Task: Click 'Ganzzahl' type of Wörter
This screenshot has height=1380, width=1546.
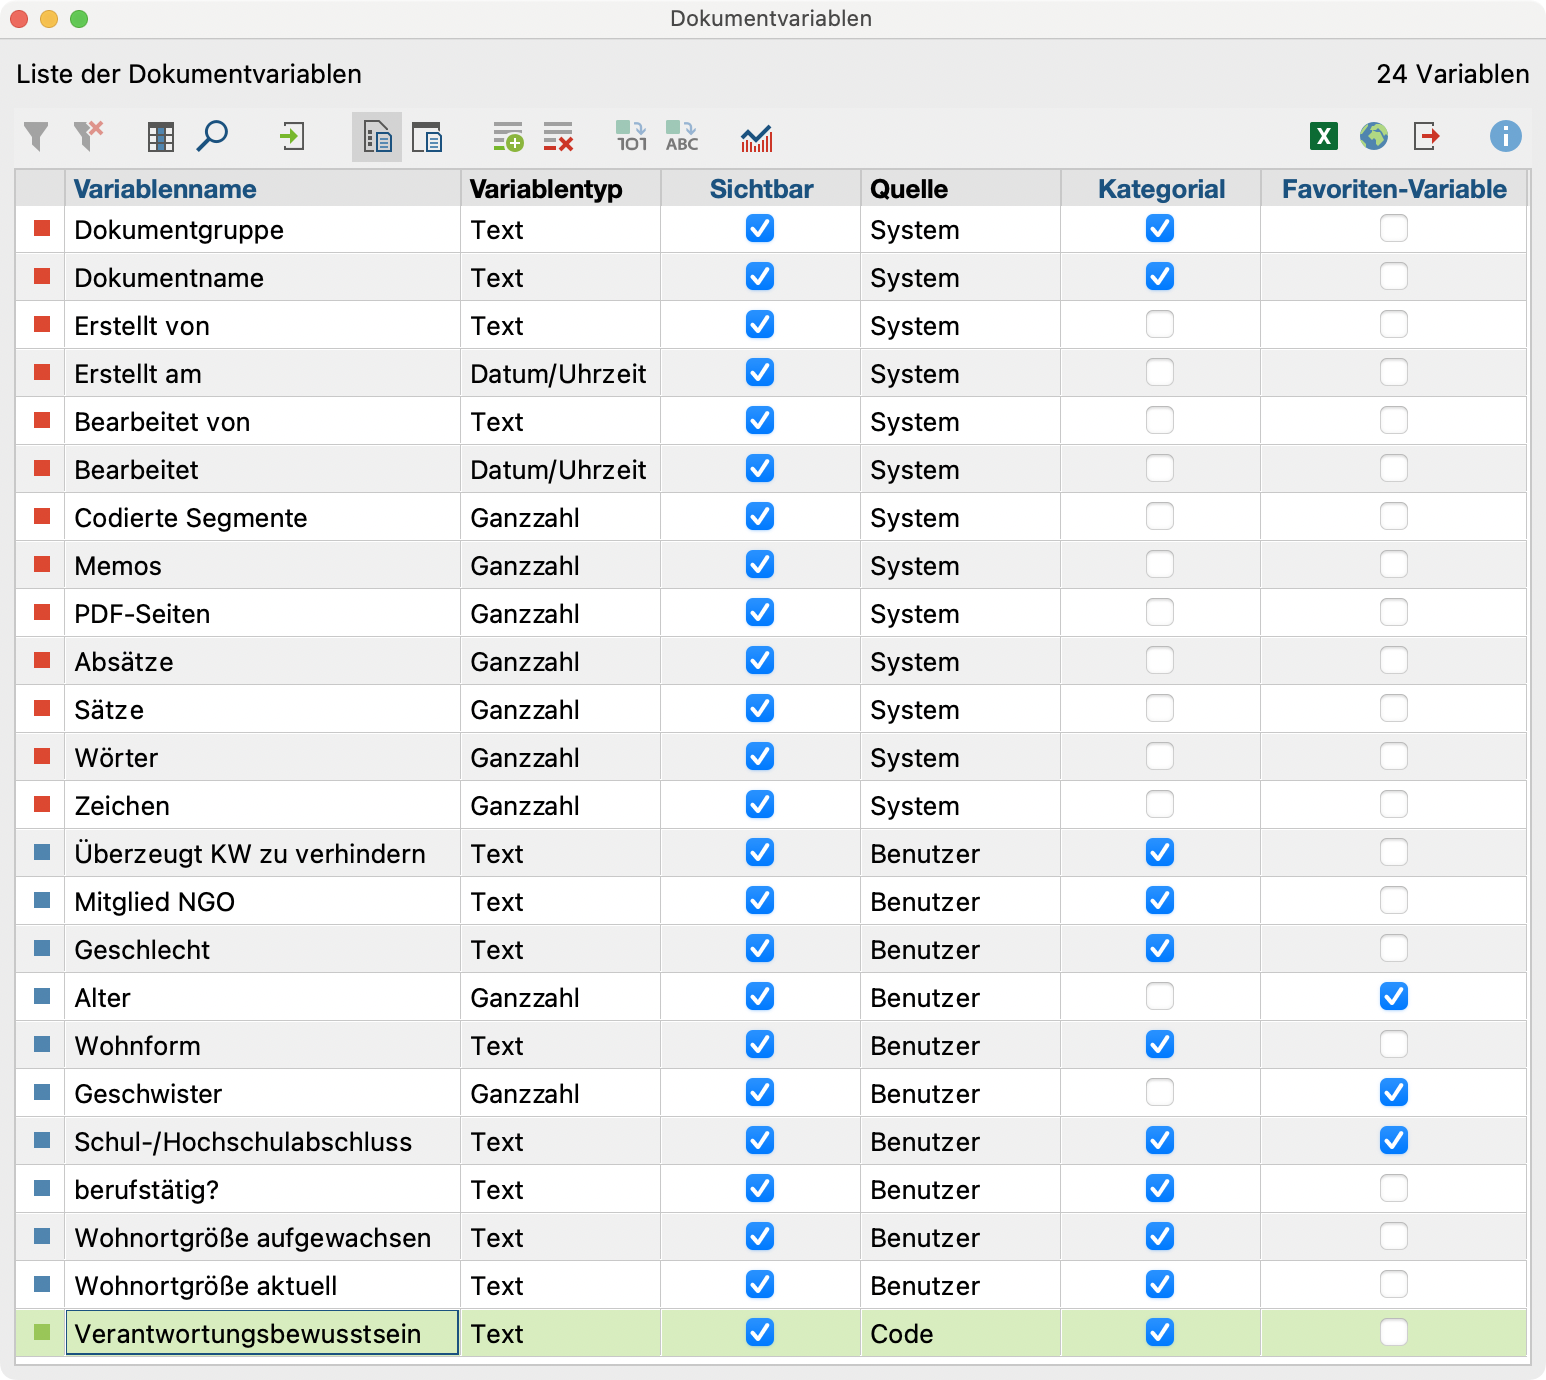Action: tap(525, 758)
